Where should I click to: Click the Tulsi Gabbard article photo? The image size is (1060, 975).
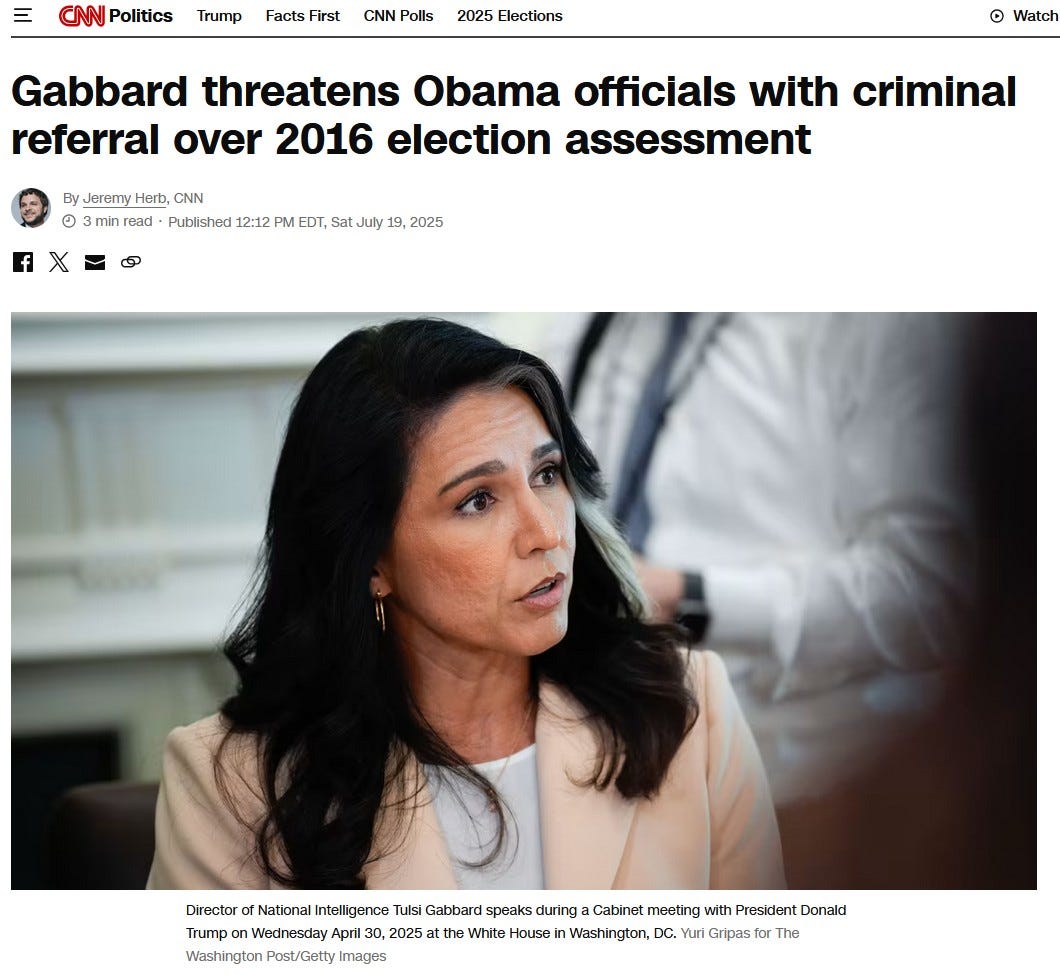[524, 600]
